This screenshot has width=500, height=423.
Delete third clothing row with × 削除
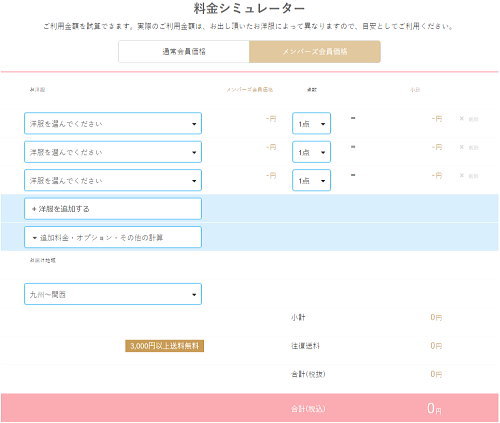[469, 176]
